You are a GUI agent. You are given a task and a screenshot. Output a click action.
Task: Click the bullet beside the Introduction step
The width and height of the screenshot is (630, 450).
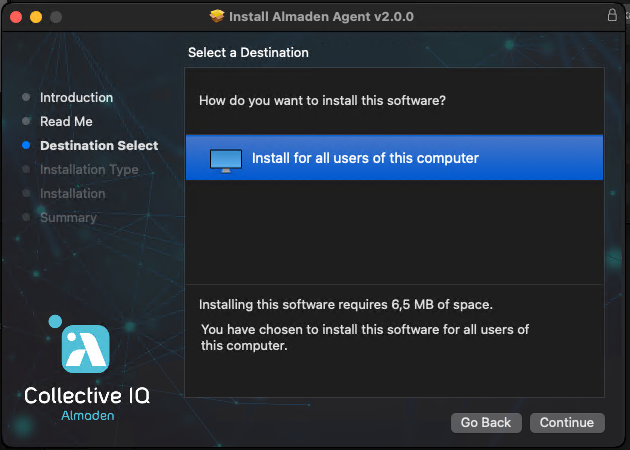click(x=26, y=98)
